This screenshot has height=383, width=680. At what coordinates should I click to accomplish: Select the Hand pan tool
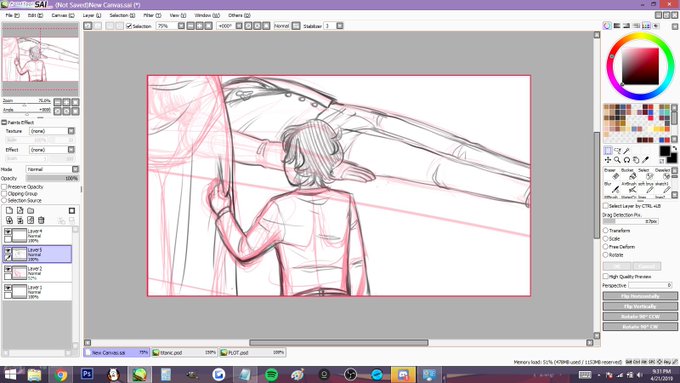[636, 160]
